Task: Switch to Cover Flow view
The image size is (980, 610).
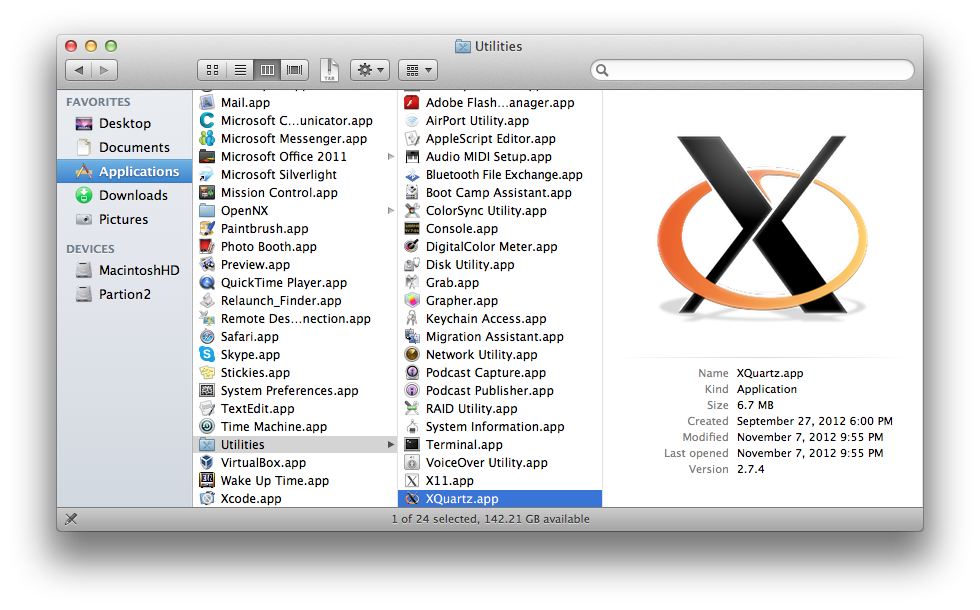Action: [x=294, y=70]
